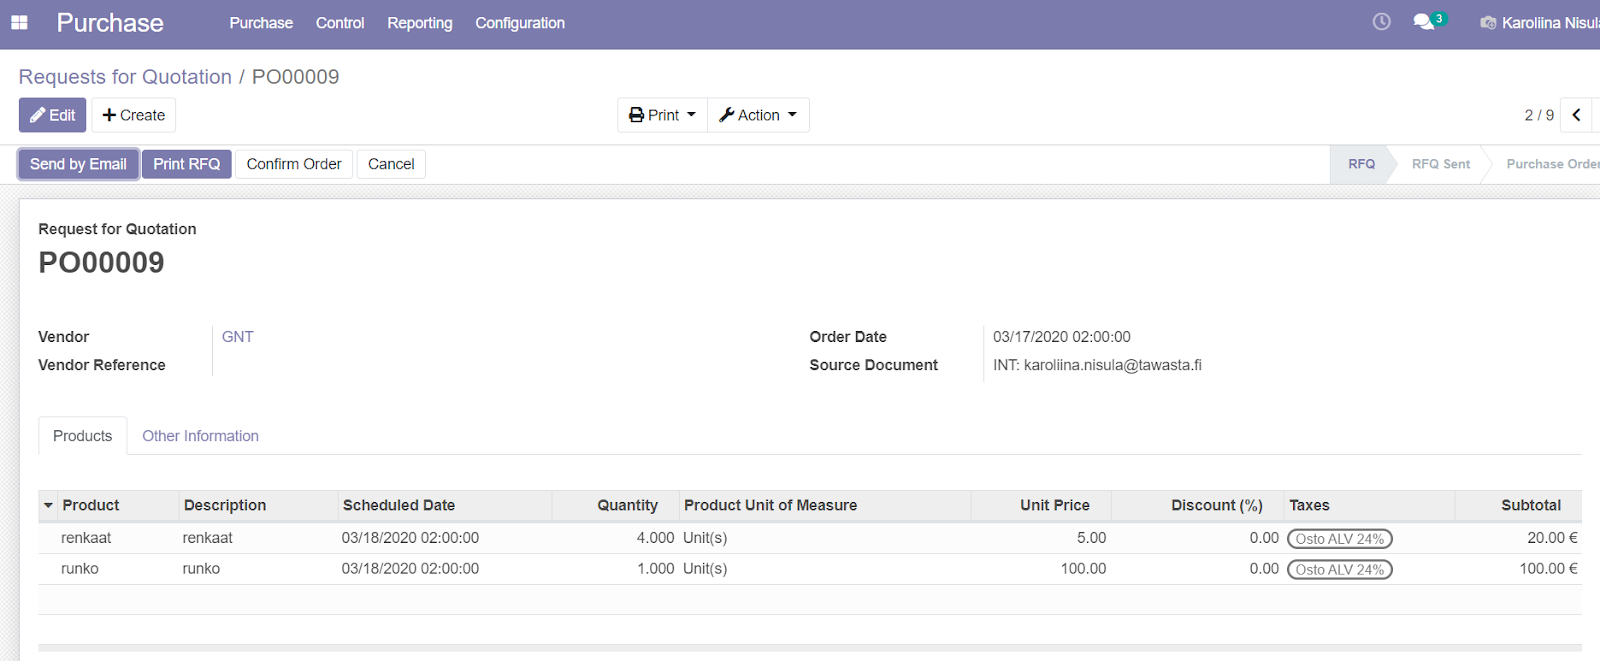Switch to the Other Information tab
Screen dimensions: 1600x661
pyautogui.click(x=200, y=436)
